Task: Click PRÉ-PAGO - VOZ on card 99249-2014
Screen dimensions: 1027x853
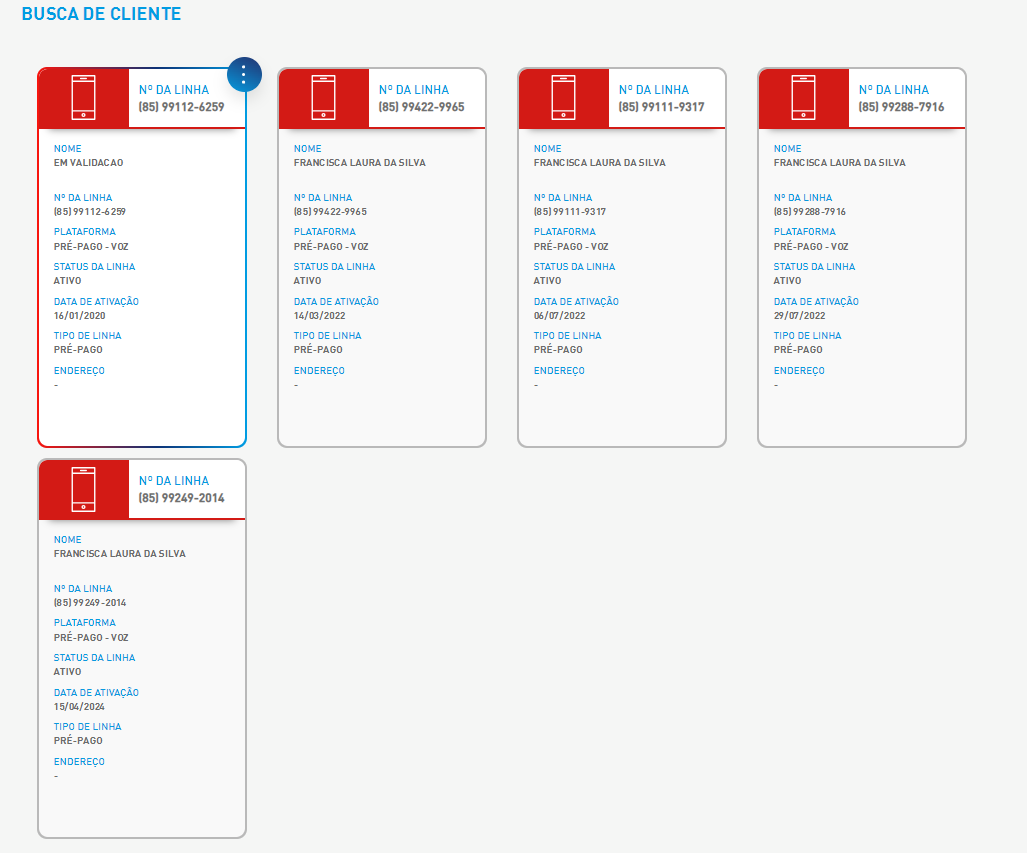Action: 91,638
